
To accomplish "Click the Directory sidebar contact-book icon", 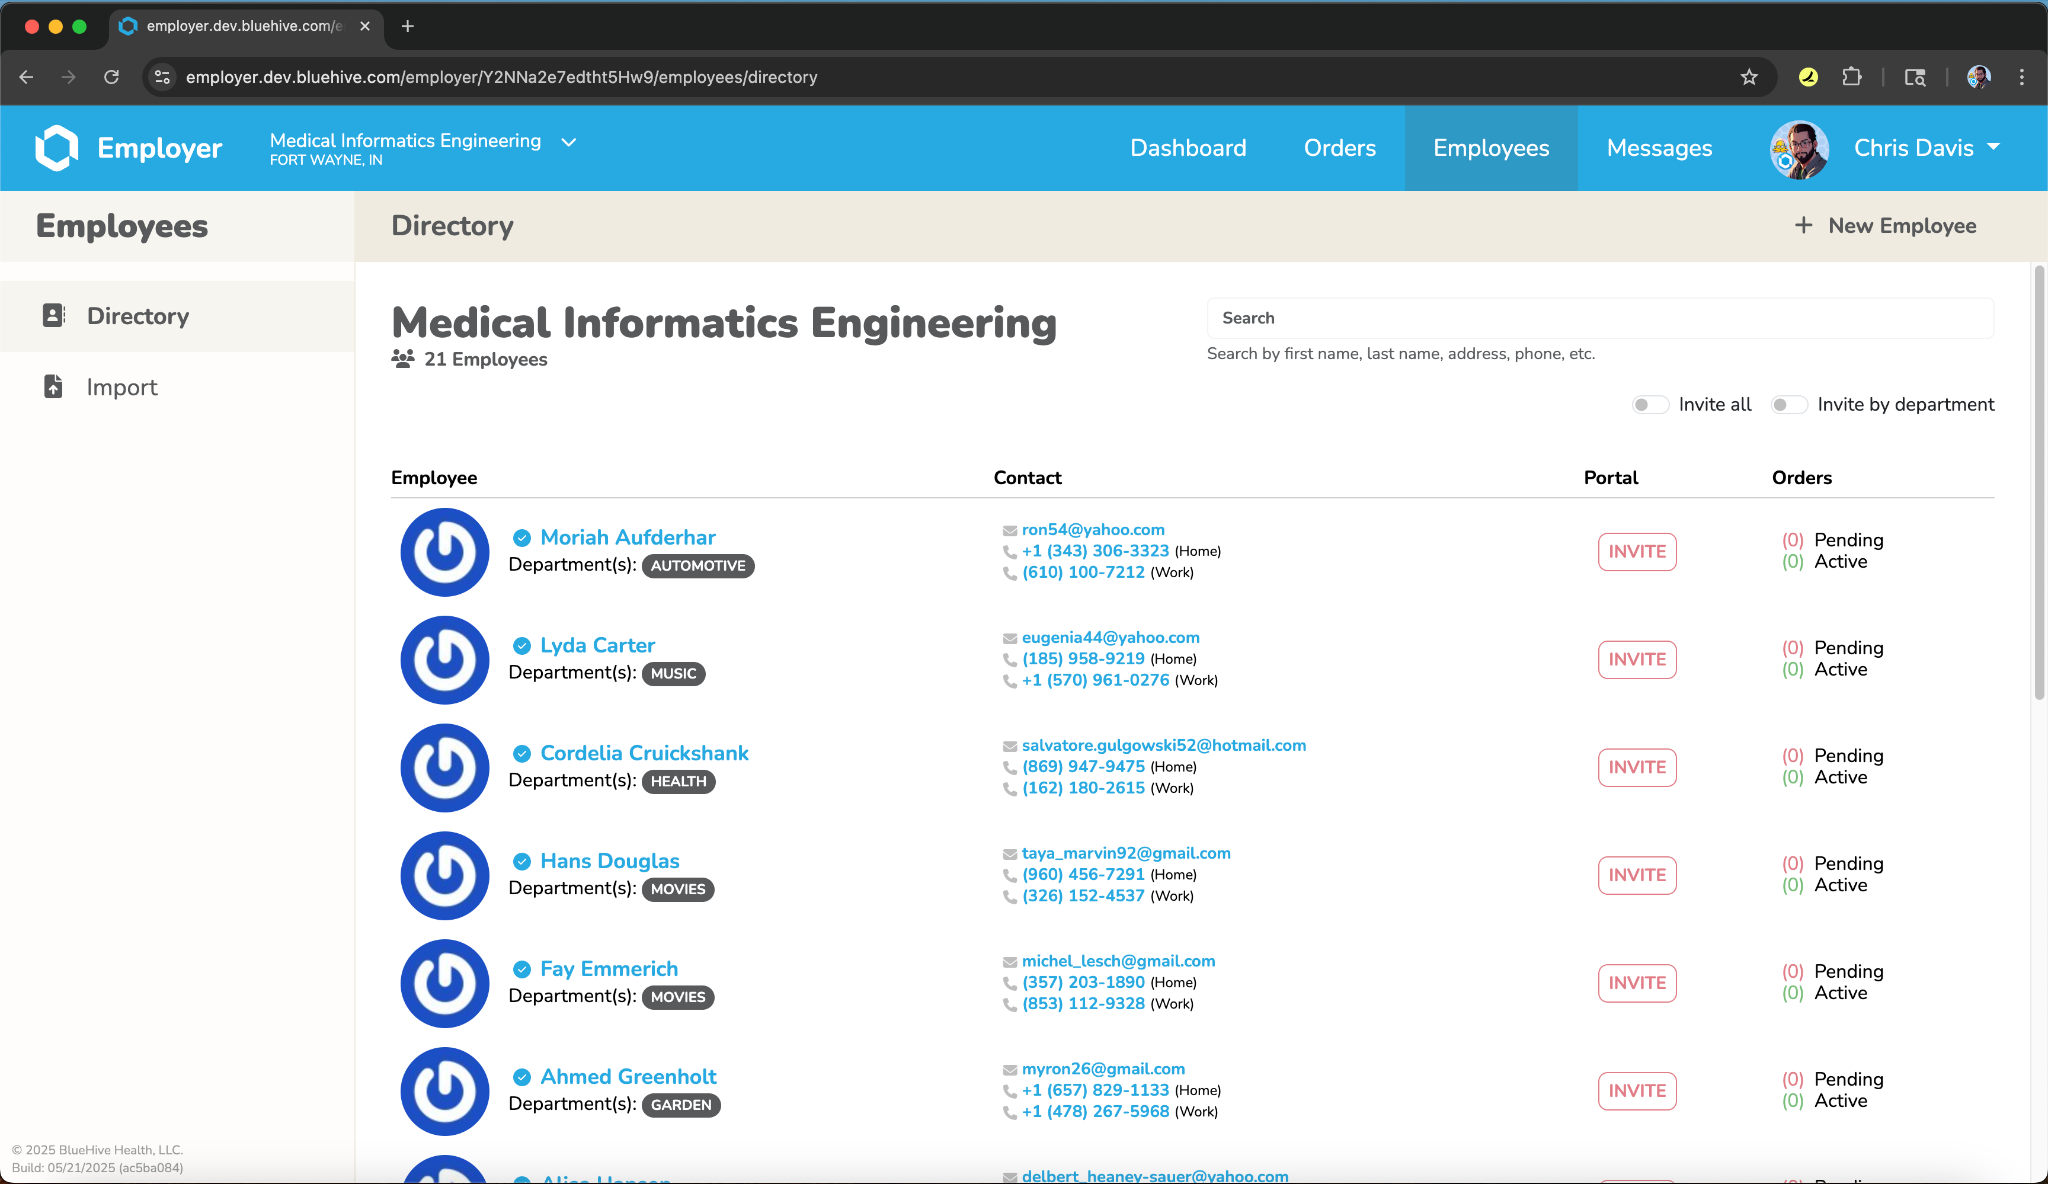I will pos(54,316).
